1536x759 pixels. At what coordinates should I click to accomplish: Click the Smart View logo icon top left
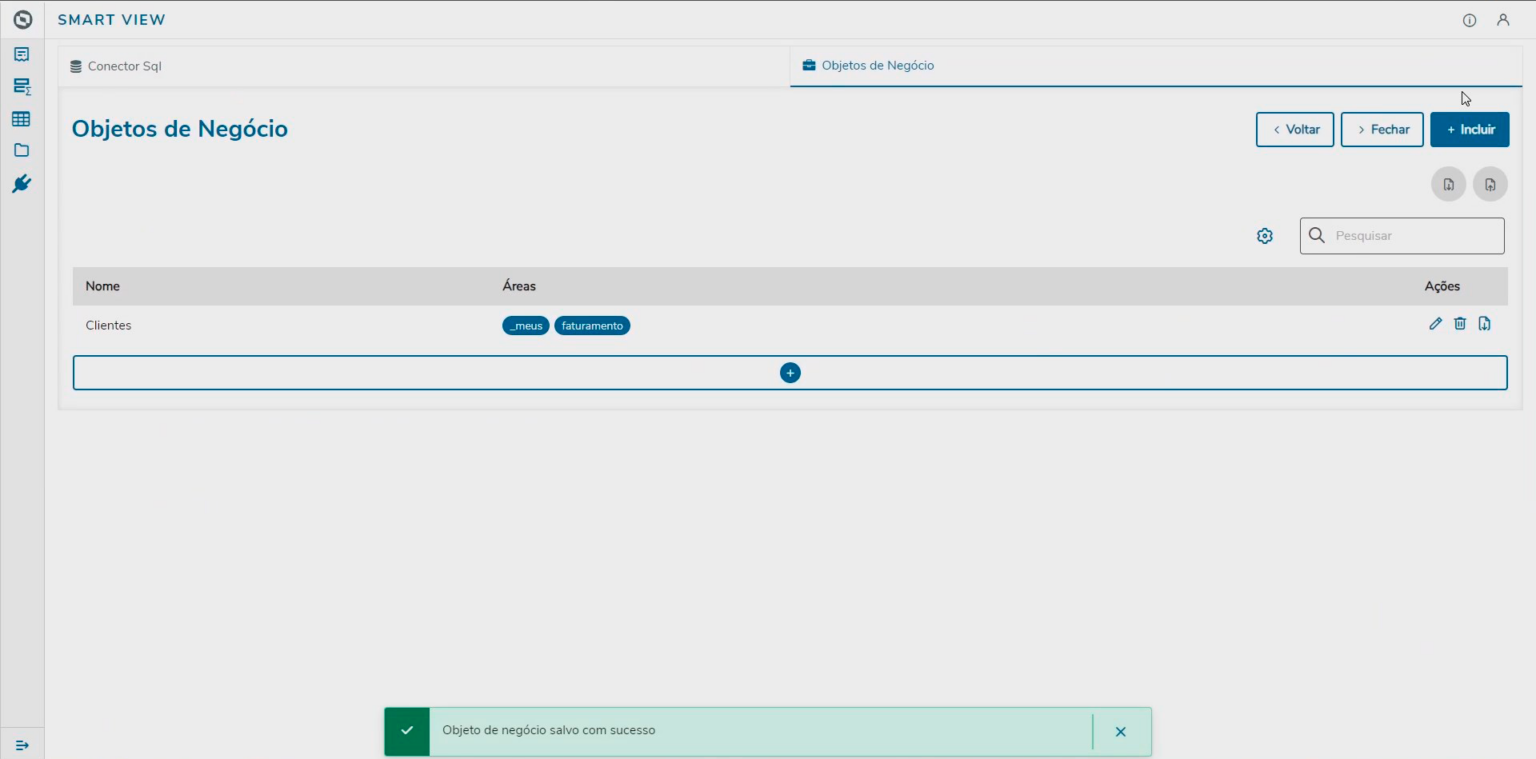22,19
